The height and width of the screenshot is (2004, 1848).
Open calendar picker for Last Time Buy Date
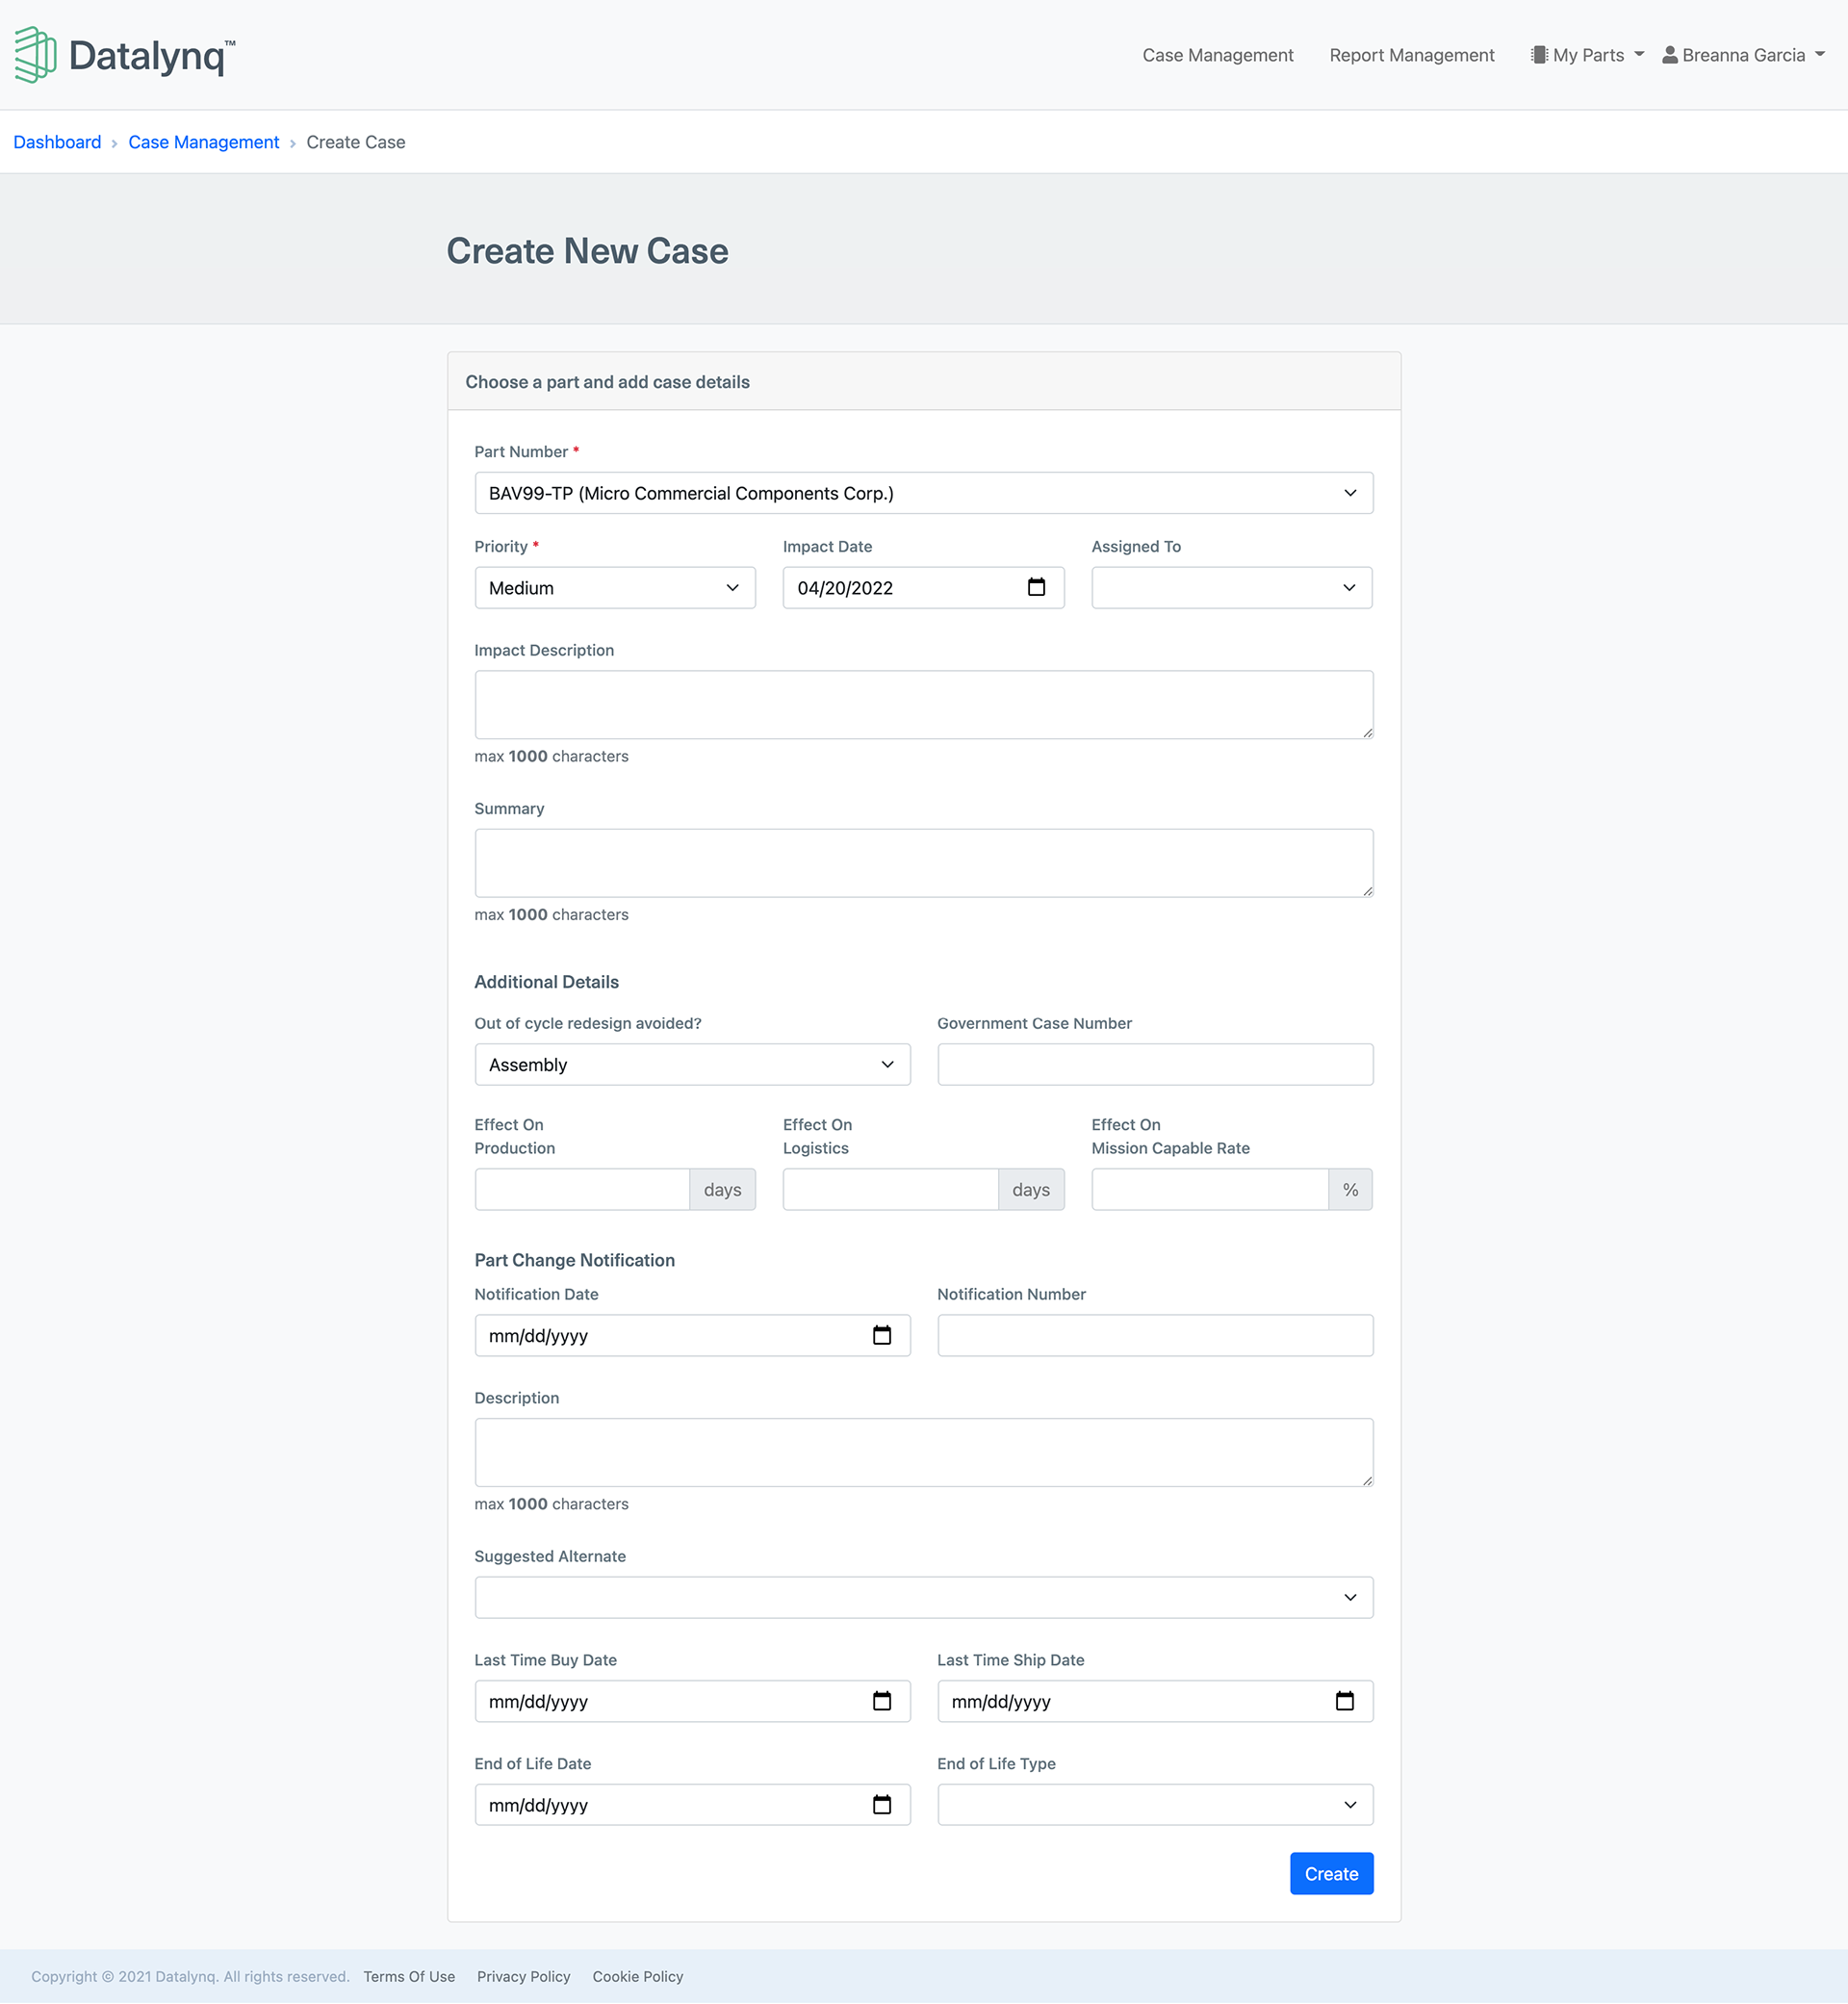pyautogui.click(x=882, y=1701)
